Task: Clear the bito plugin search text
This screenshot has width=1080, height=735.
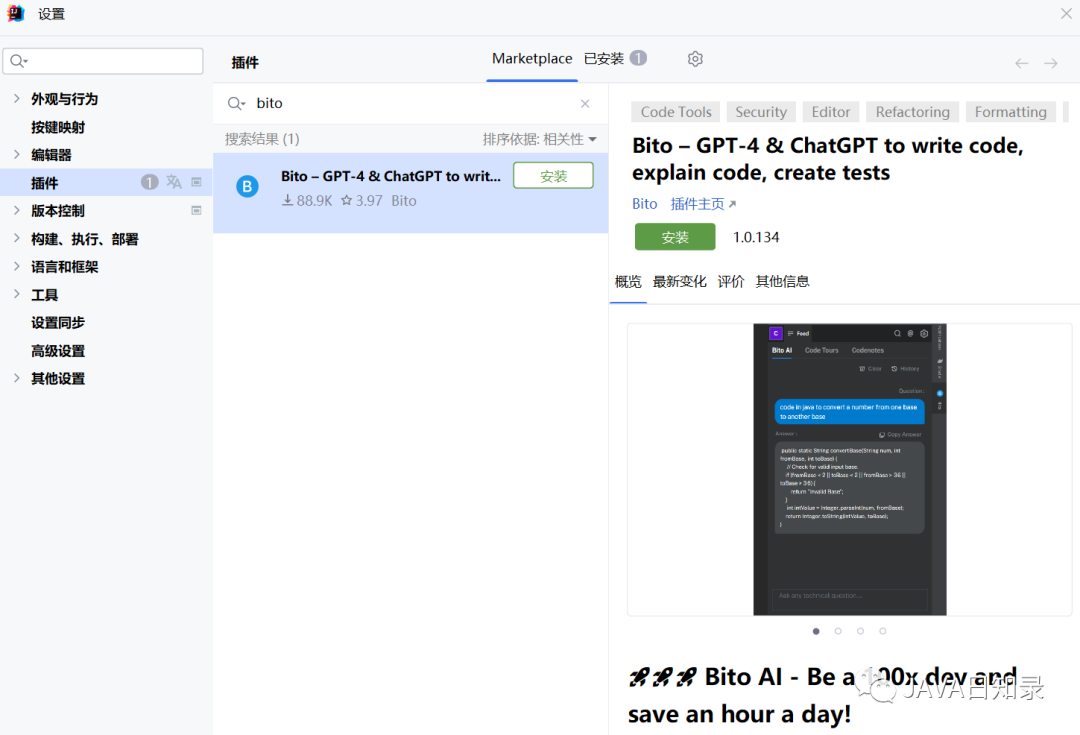Action: click(585, 103)
